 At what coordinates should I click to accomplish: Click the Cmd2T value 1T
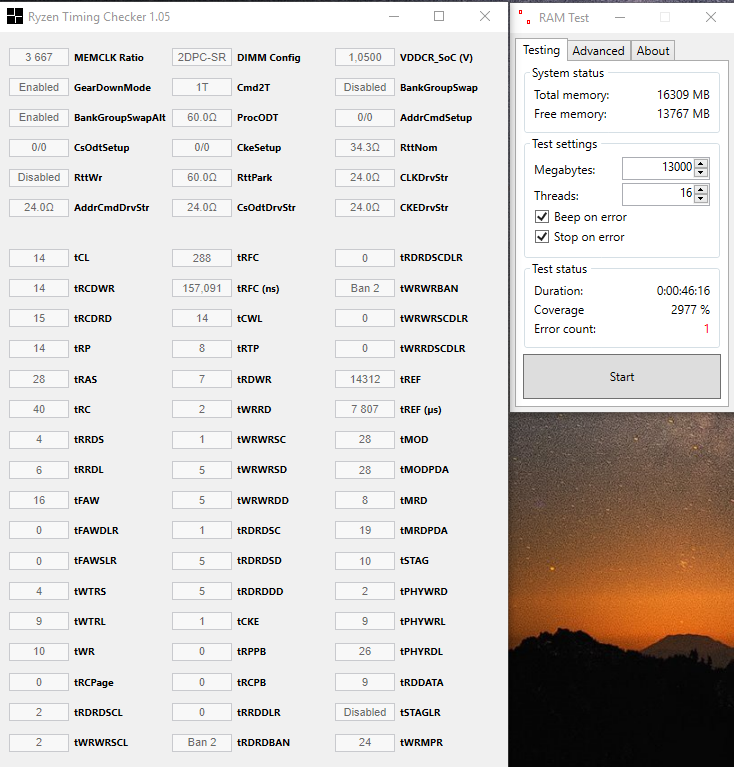202,87
